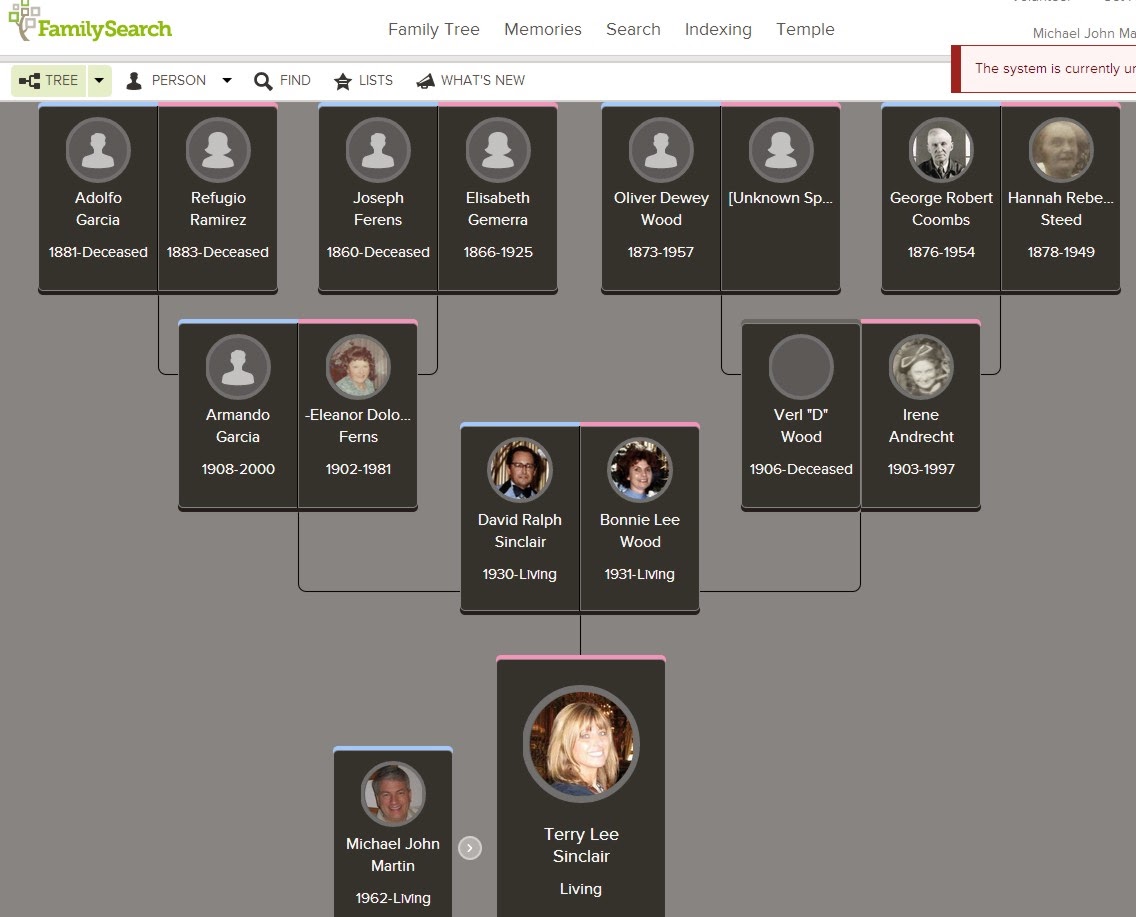Click the dates 1876-1954

940,252
